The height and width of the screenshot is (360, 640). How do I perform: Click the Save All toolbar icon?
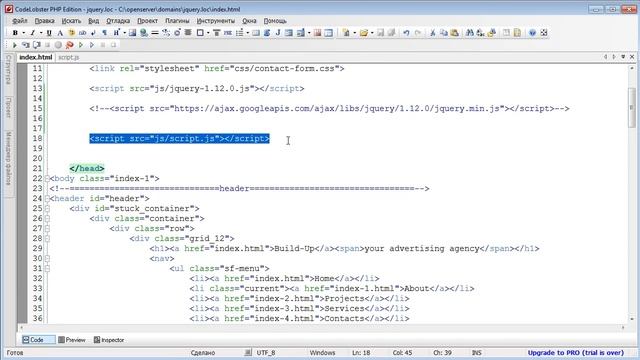tap(391, 33)
